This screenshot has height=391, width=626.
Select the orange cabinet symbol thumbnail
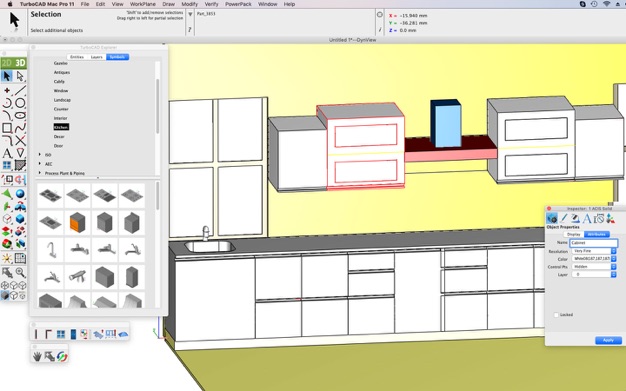point(77,222)
